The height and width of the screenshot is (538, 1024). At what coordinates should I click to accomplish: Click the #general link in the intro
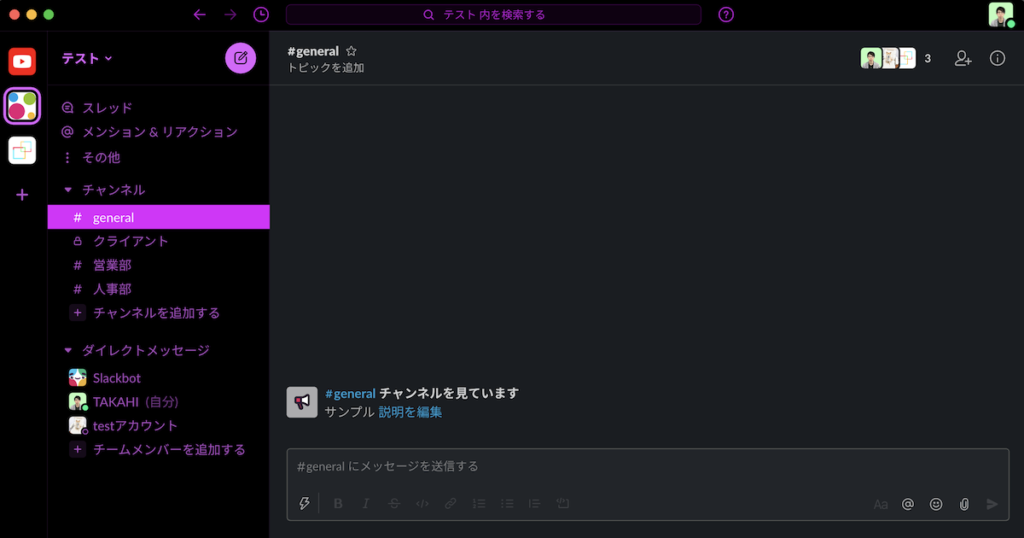350,393
